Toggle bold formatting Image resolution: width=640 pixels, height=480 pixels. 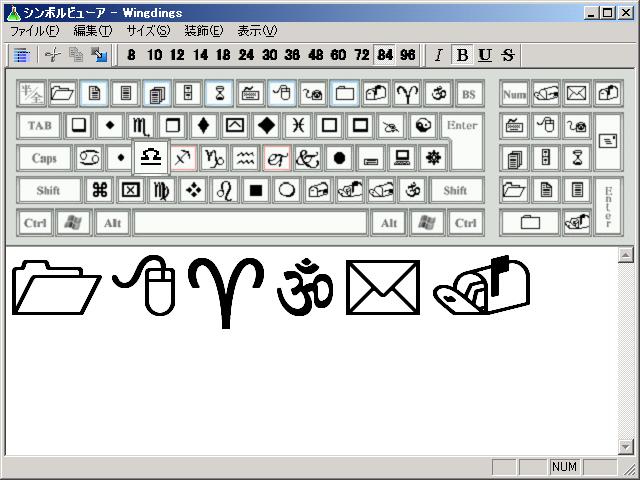point(462,55)
